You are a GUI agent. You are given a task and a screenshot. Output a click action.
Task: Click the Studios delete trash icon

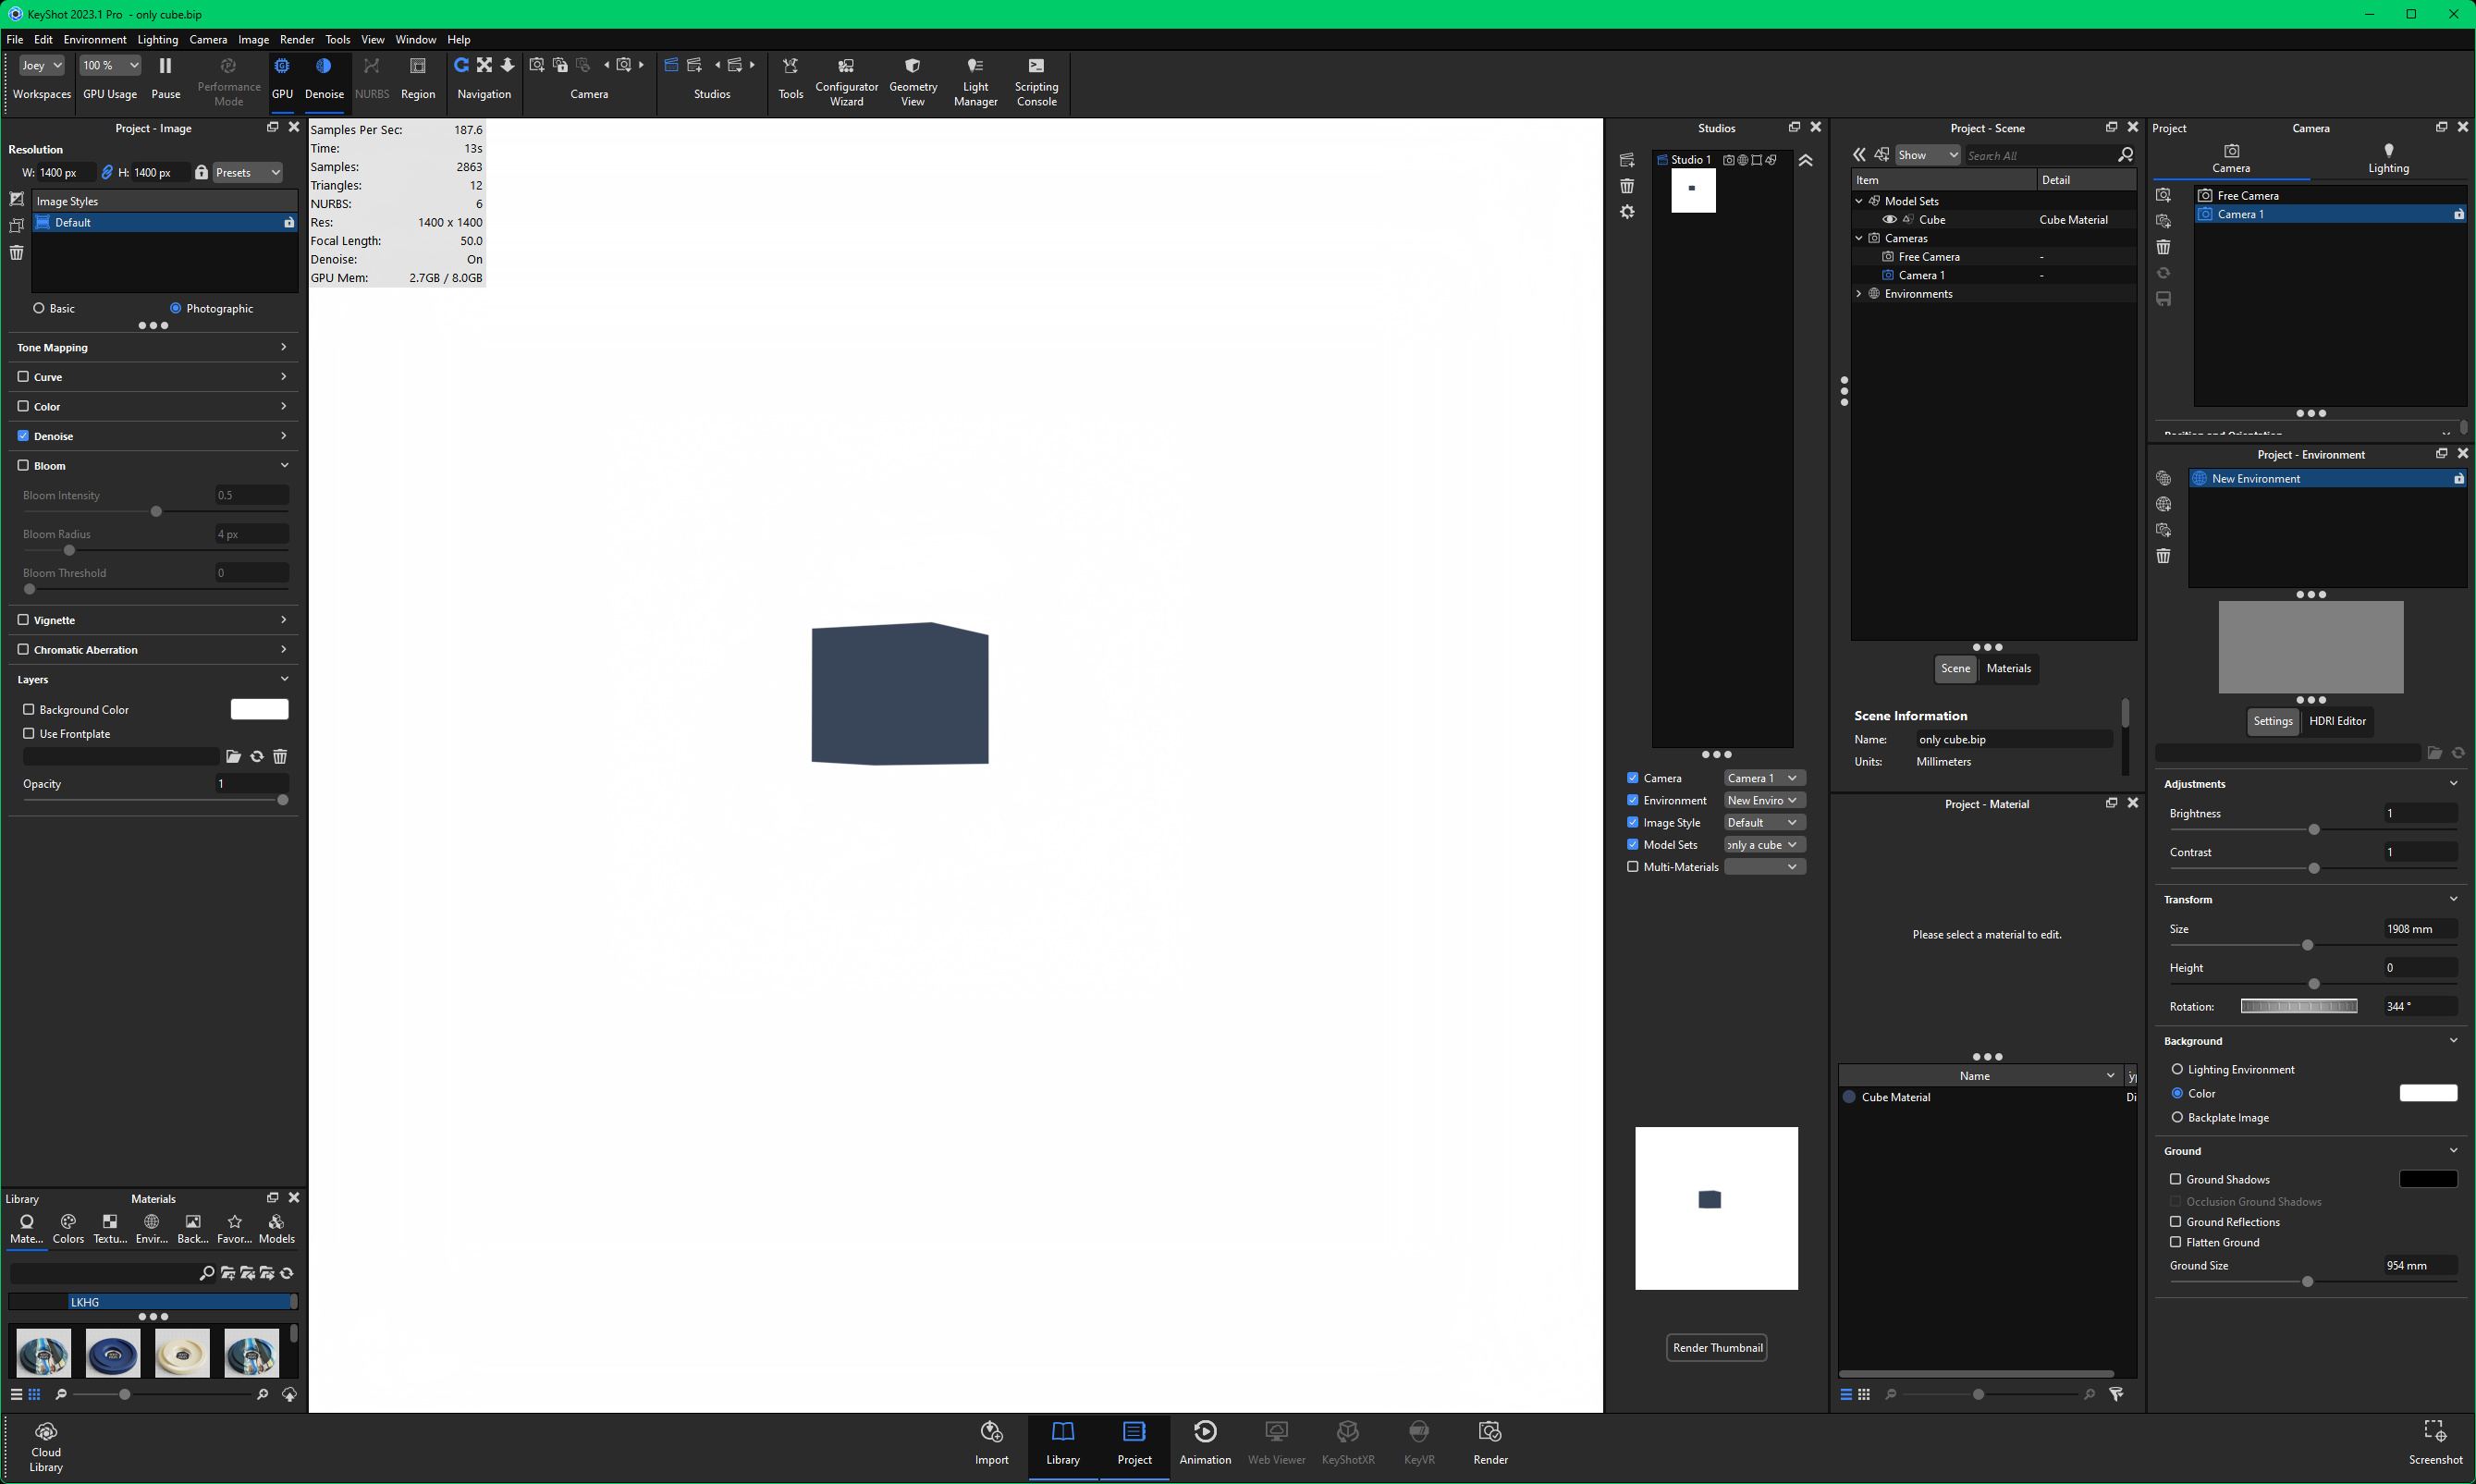[1627, 186]
